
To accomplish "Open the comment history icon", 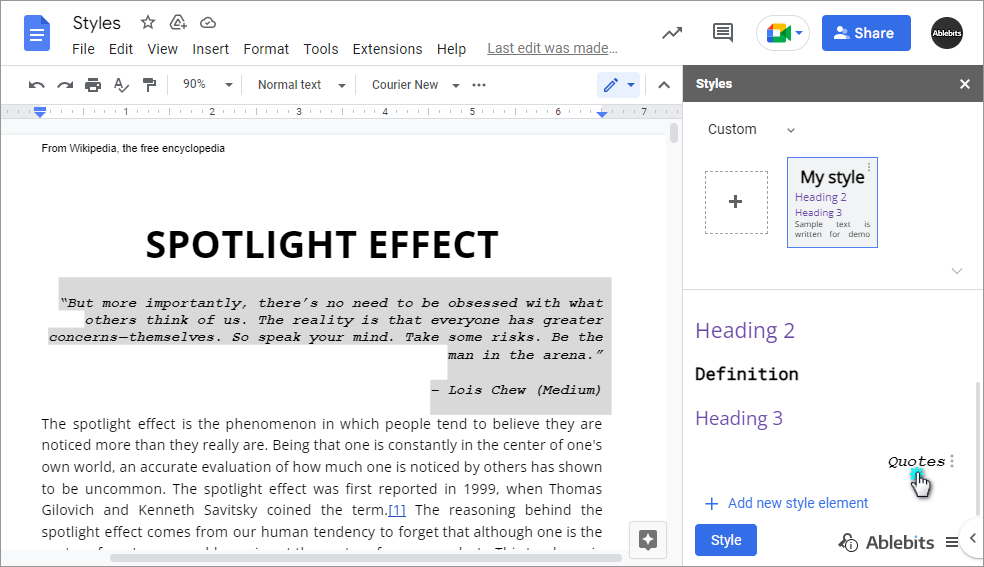I will [x=723, y=33].
